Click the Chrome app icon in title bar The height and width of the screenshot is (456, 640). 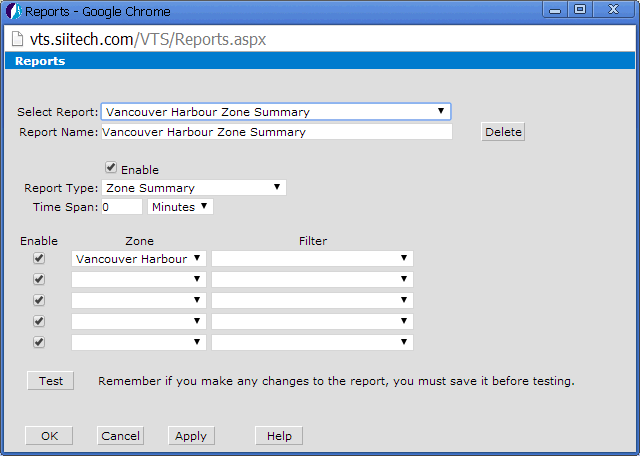(x=12, y=12)
